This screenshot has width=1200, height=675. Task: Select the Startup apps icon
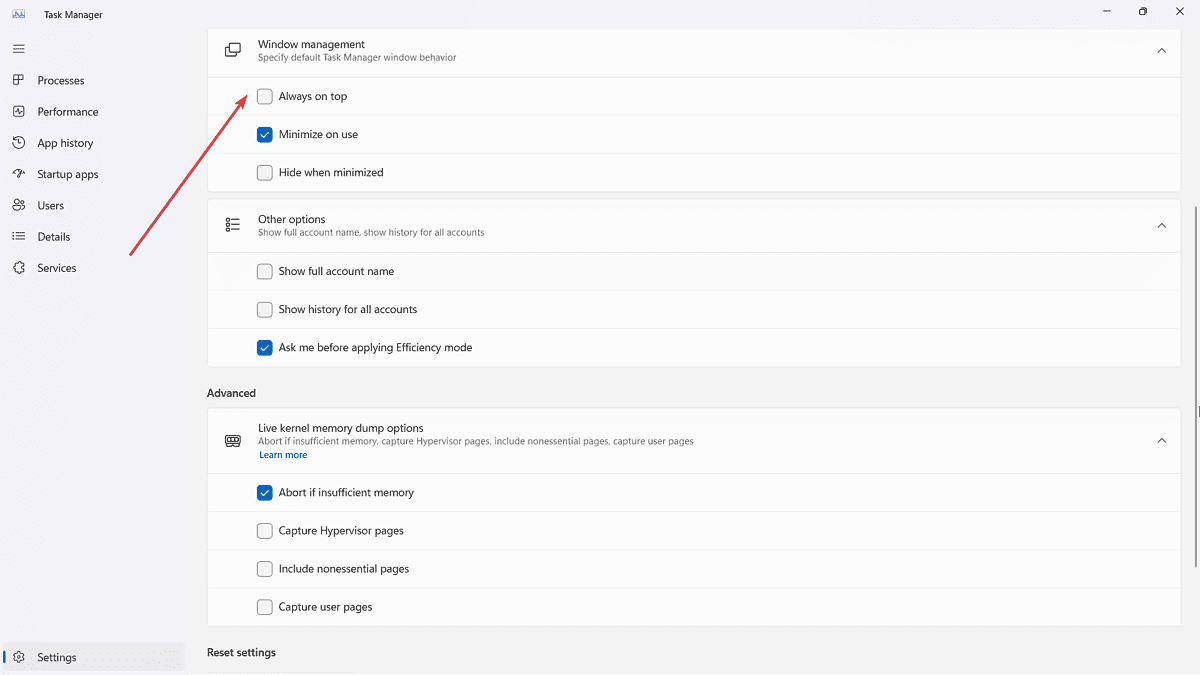point(18,174)
